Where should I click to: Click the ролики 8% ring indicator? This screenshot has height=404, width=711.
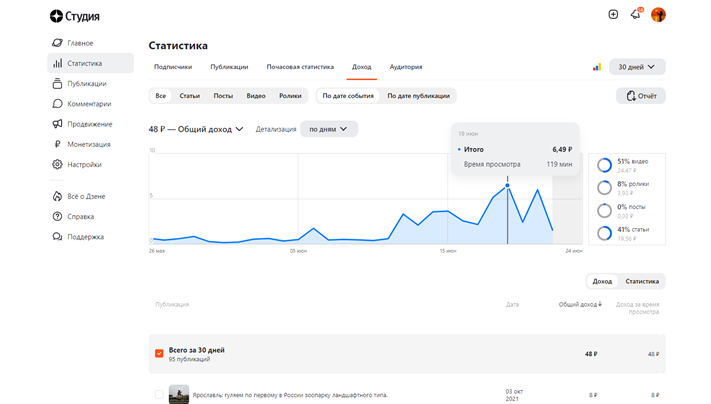click(x=604, y=188)
